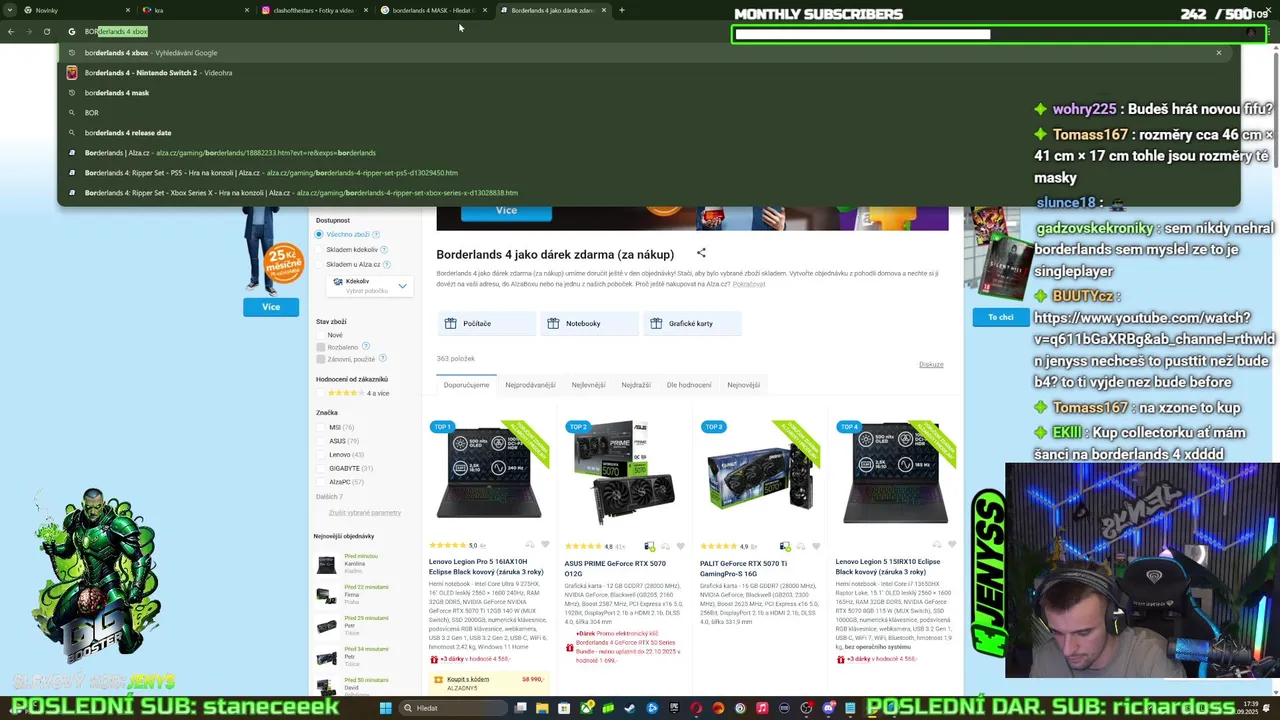The height and width of the screenshot is (720, 1280).
Task: Favorite the PALIT RTX 5070 Ti heart icon
Action: point(817,546)
